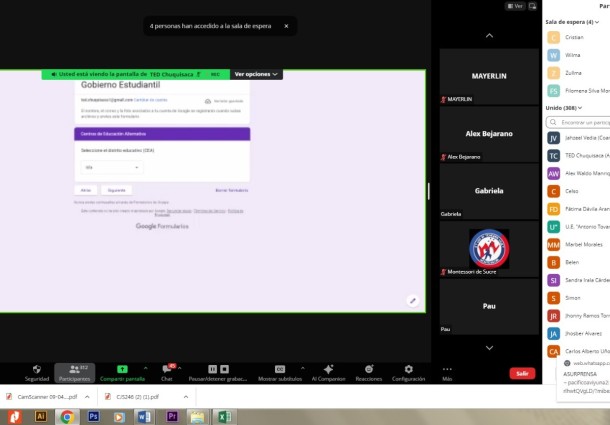Open the AI Companion icon
Screen dimensions: 610x425
[x=328, y=370]
